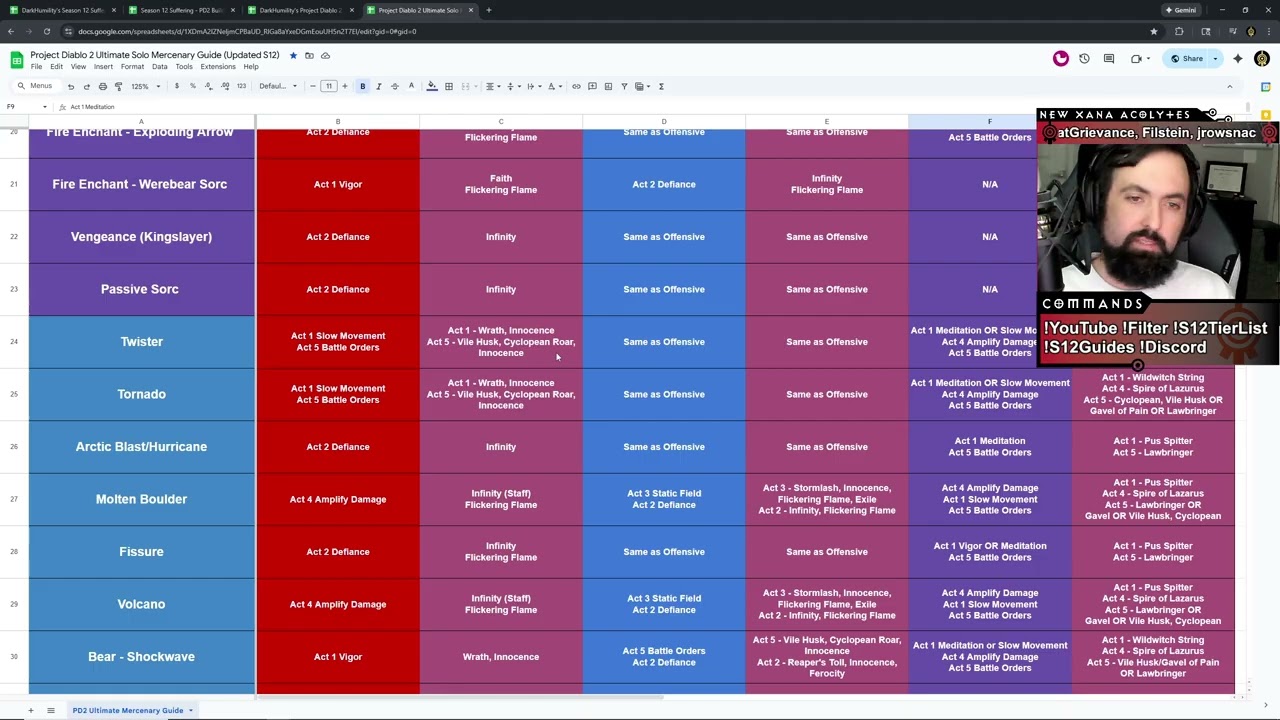Open the Gemini sparkle icon beside Share
1280x720 pixels.
coord(1237,59)
